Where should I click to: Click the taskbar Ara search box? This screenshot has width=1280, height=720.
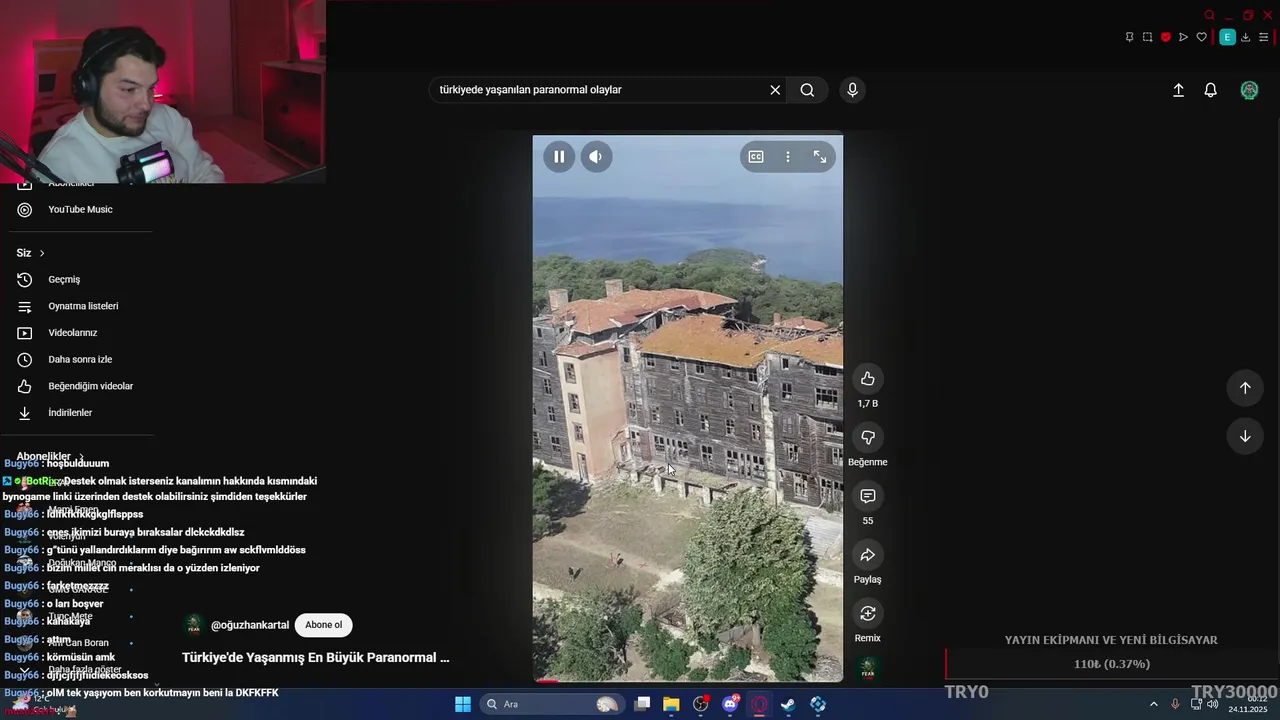tap(551, 704)
